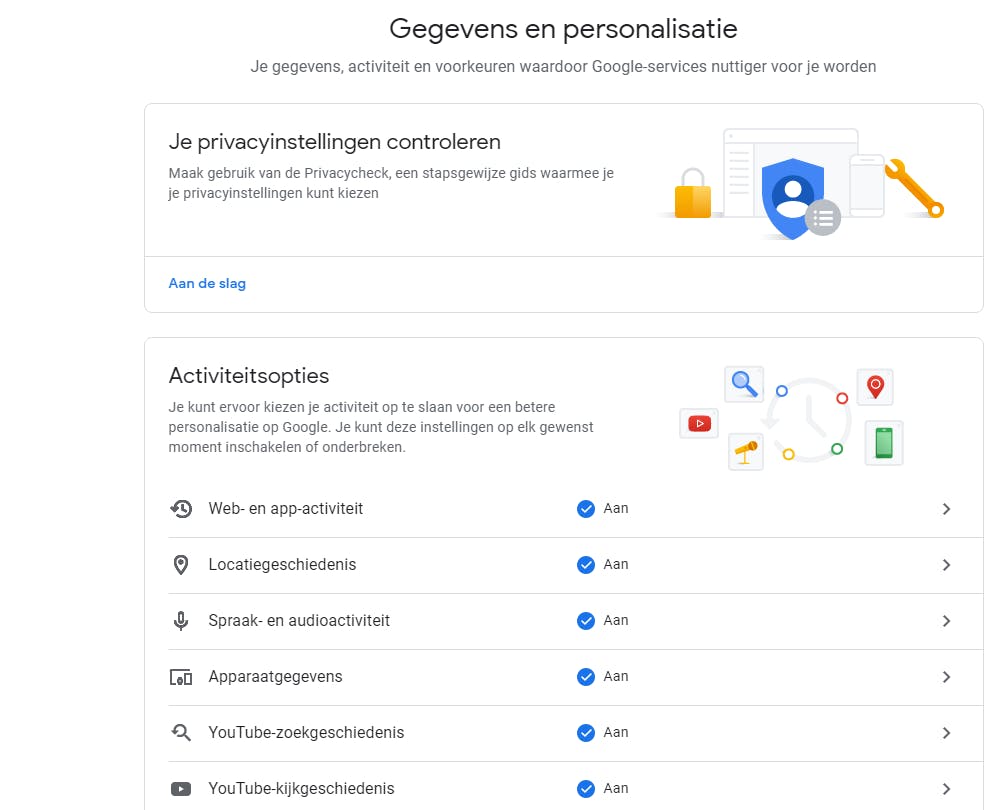Click the Aan de slag link
993x810 pixels.
(207, 283)
